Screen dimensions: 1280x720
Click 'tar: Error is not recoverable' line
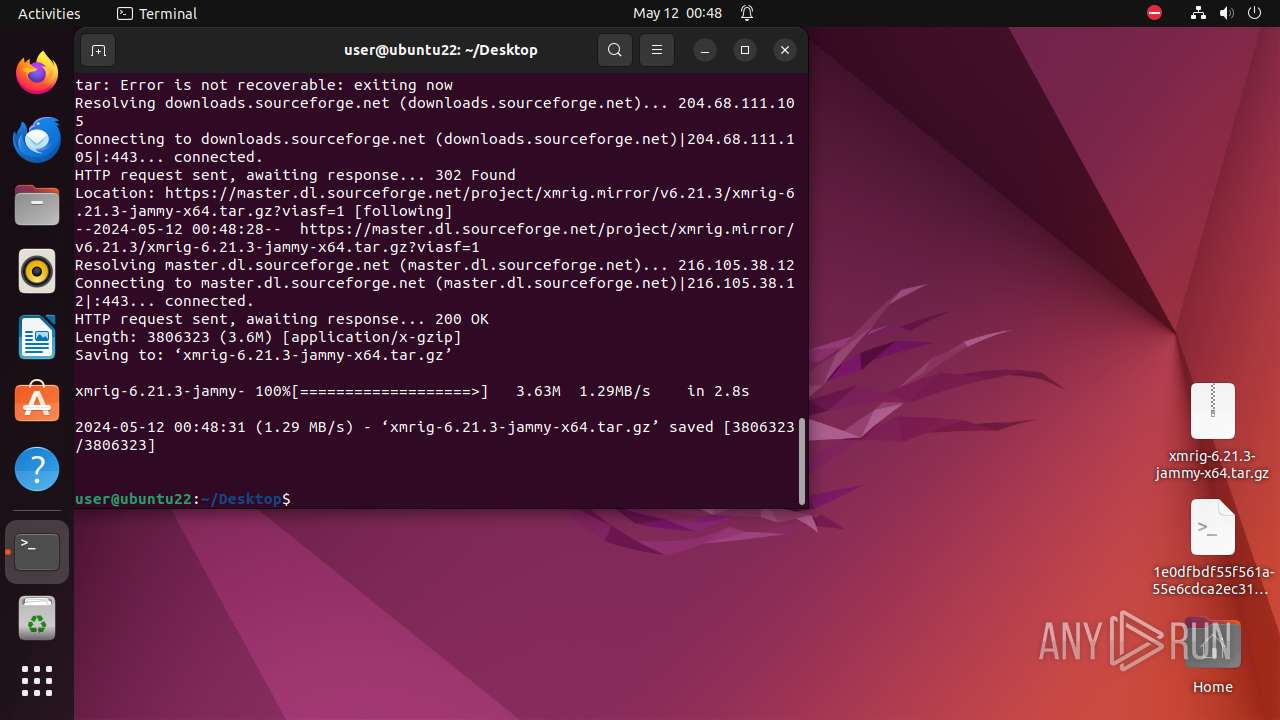[x=264, y=85]
